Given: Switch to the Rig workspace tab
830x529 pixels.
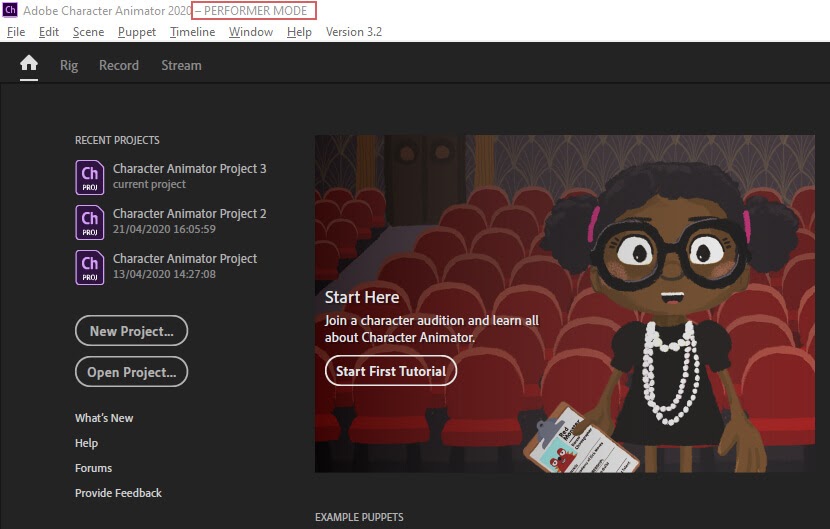Looking at the screenshot, I should (x=69, y=65).
